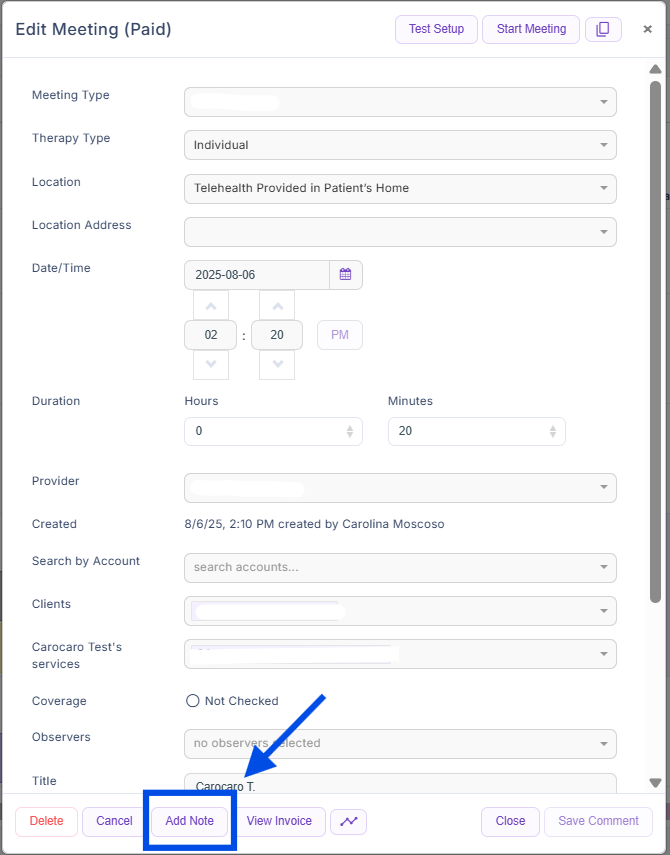
Task: Toggle the PM time period button
Action: pyautogui.click(x=340, y=335)
